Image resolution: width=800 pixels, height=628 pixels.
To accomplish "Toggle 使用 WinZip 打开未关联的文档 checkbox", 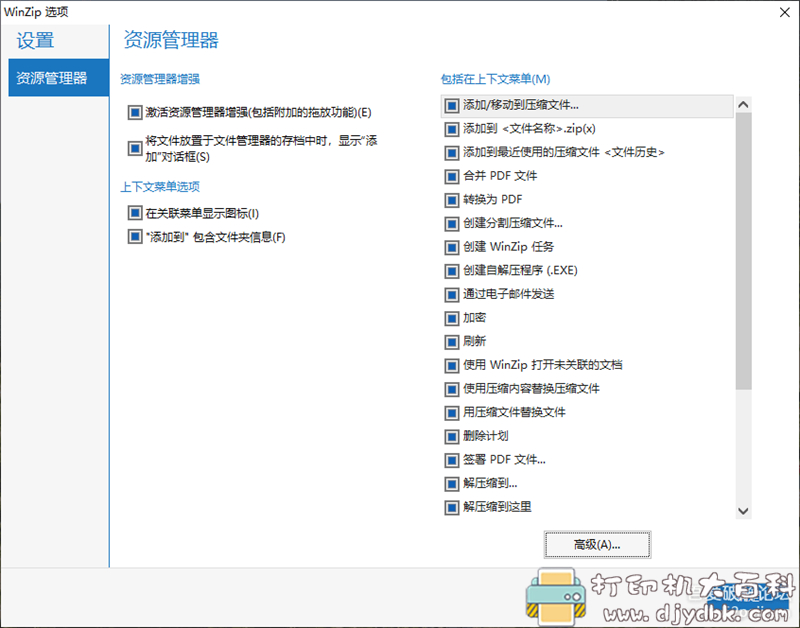I will tap(452, 365).
